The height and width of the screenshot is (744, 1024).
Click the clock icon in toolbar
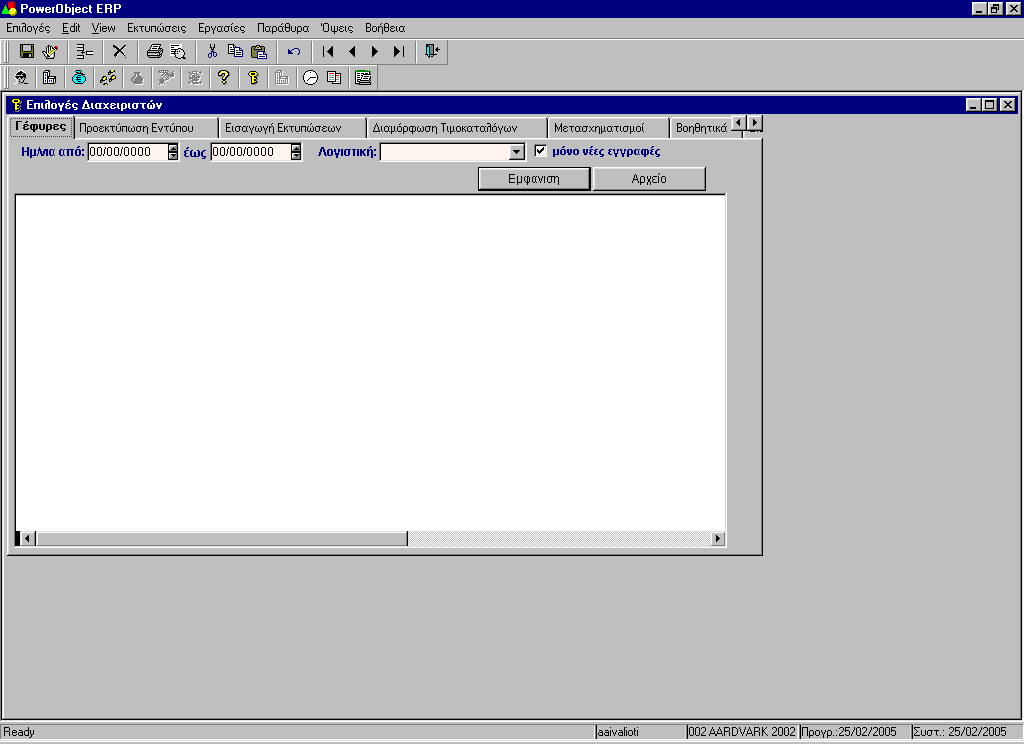310,77
